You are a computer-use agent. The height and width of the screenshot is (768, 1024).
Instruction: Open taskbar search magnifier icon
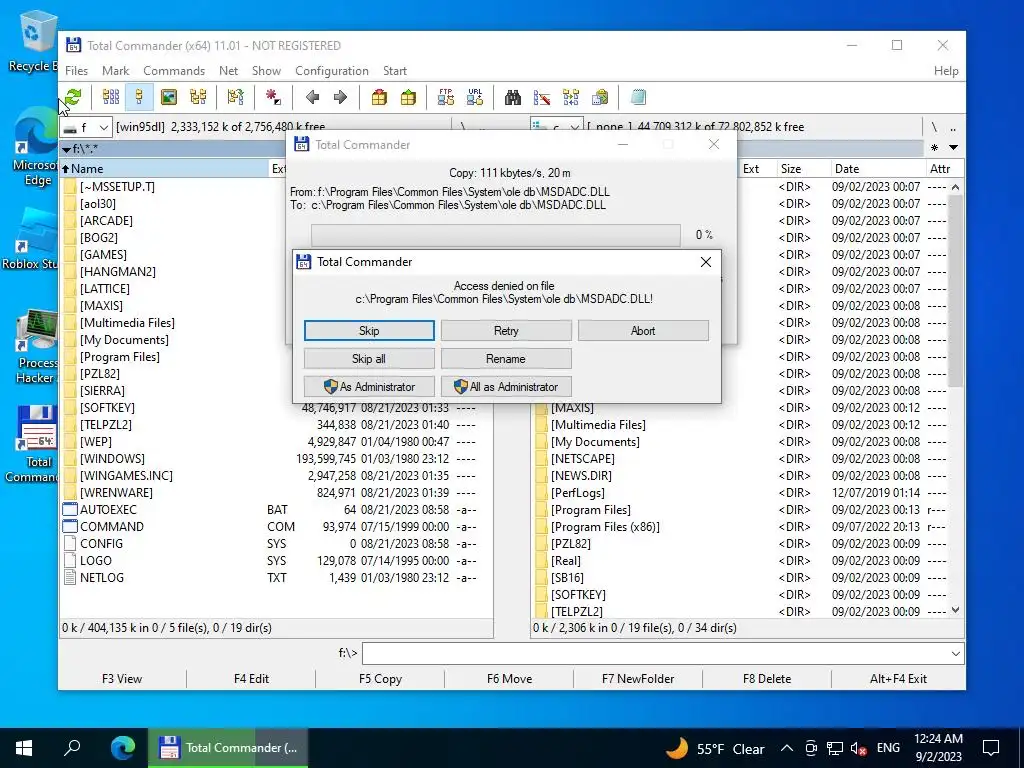(x=72, y=748)
